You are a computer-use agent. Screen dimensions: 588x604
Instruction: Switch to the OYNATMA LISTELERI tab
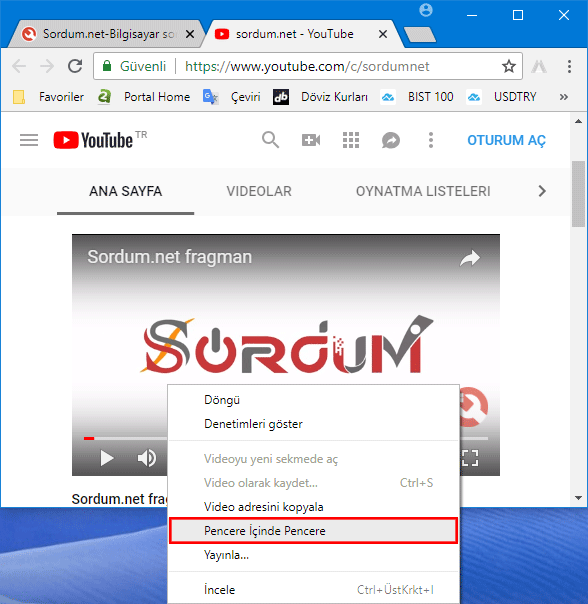[x=423, y=191]
